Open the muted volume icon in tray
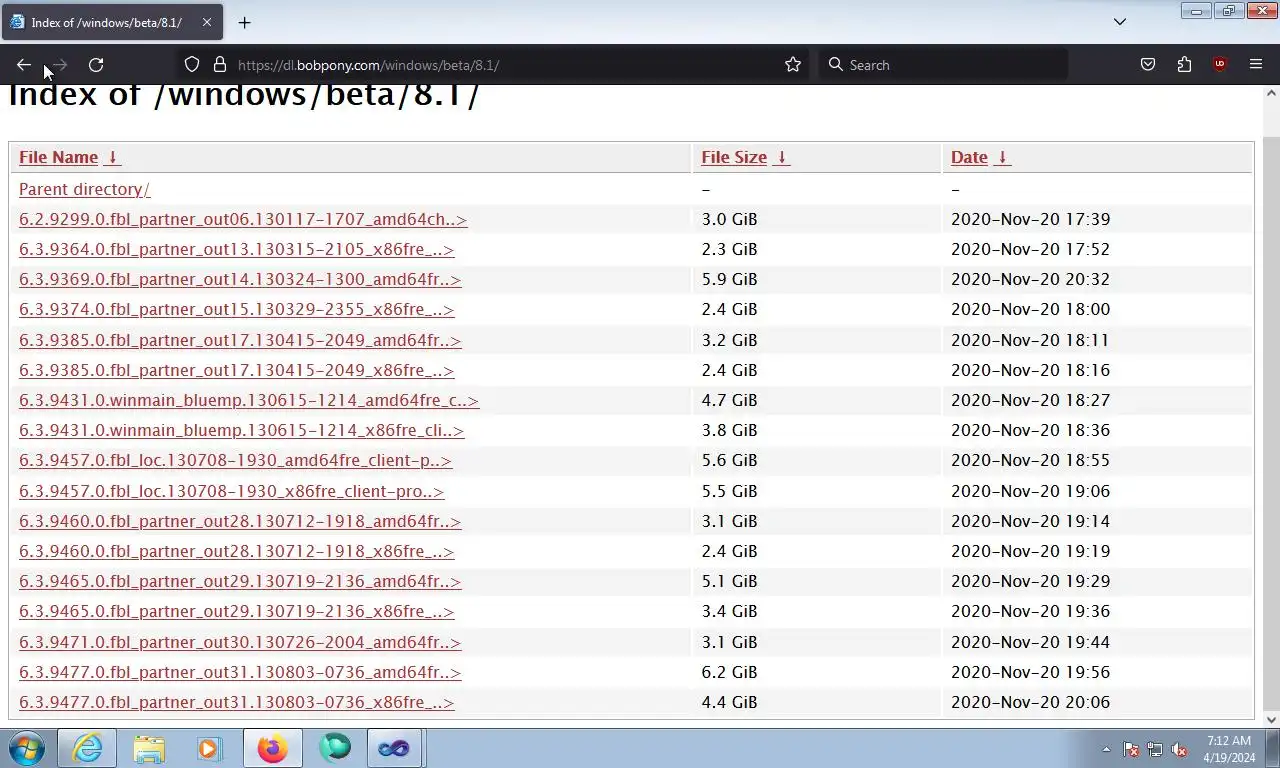The image size is (1280, 768). pos(1179,749)
